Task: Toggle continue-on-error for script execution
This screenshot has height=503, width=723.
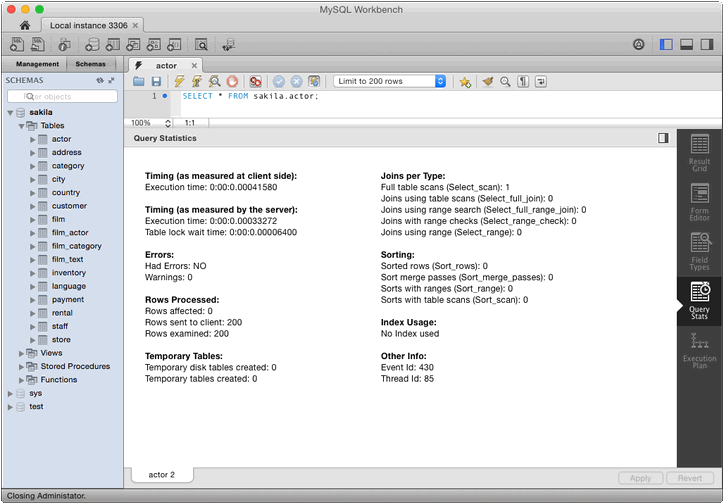Action: (x=255, y=82)
